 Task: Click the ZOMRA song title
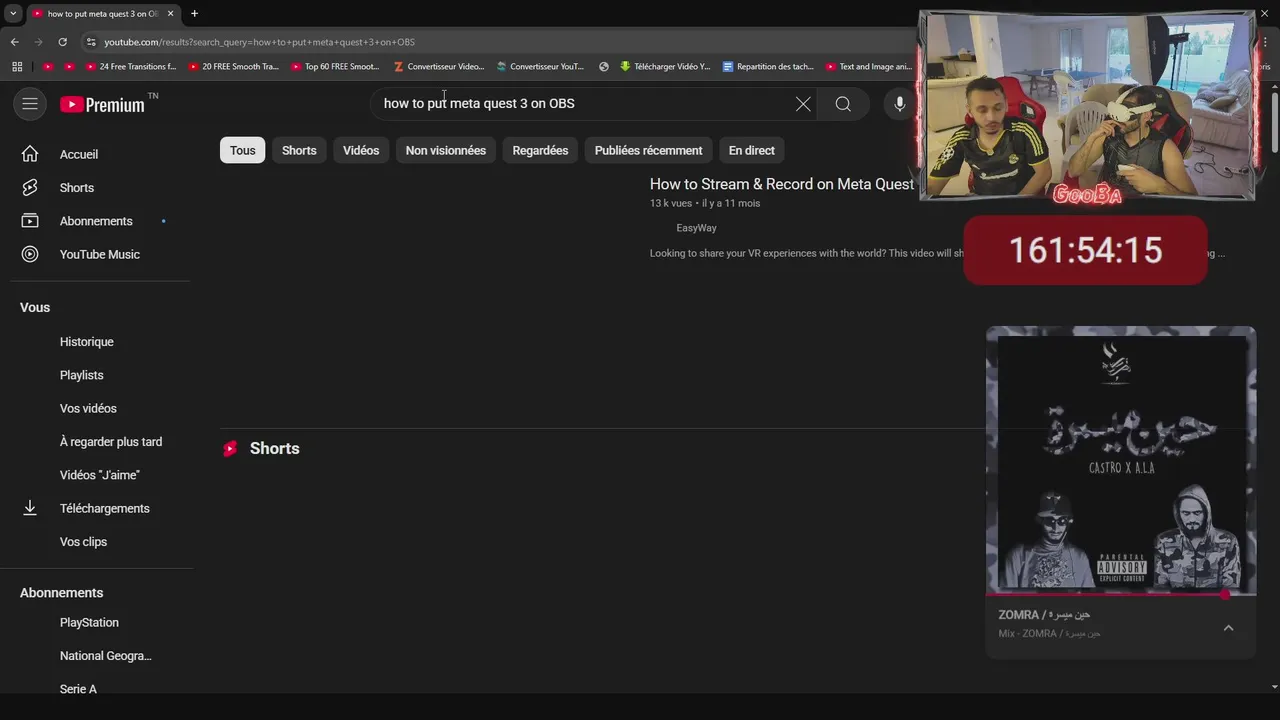(x=1044, y=615)
